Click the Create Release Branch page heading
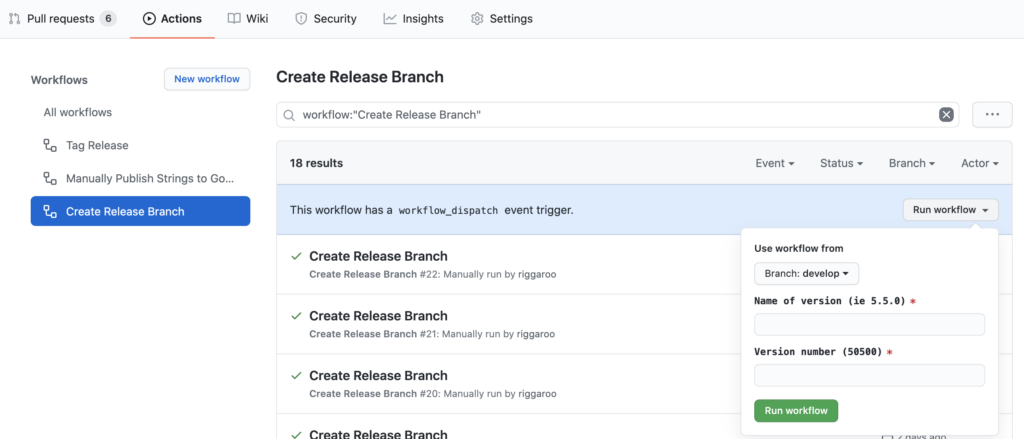The image size is (1024, 439). [360, 77]
